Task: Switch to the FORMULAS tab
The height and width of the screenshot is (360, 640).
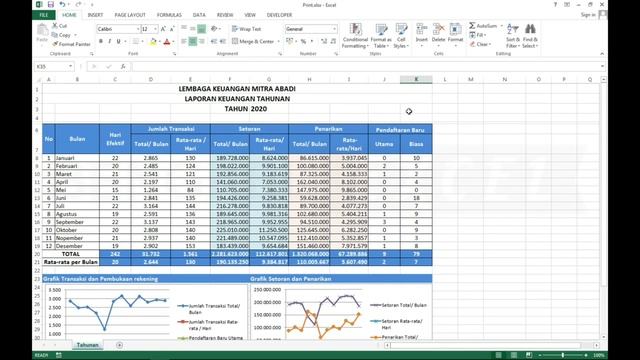Action: pyautogui.click(x=169, y=15)
